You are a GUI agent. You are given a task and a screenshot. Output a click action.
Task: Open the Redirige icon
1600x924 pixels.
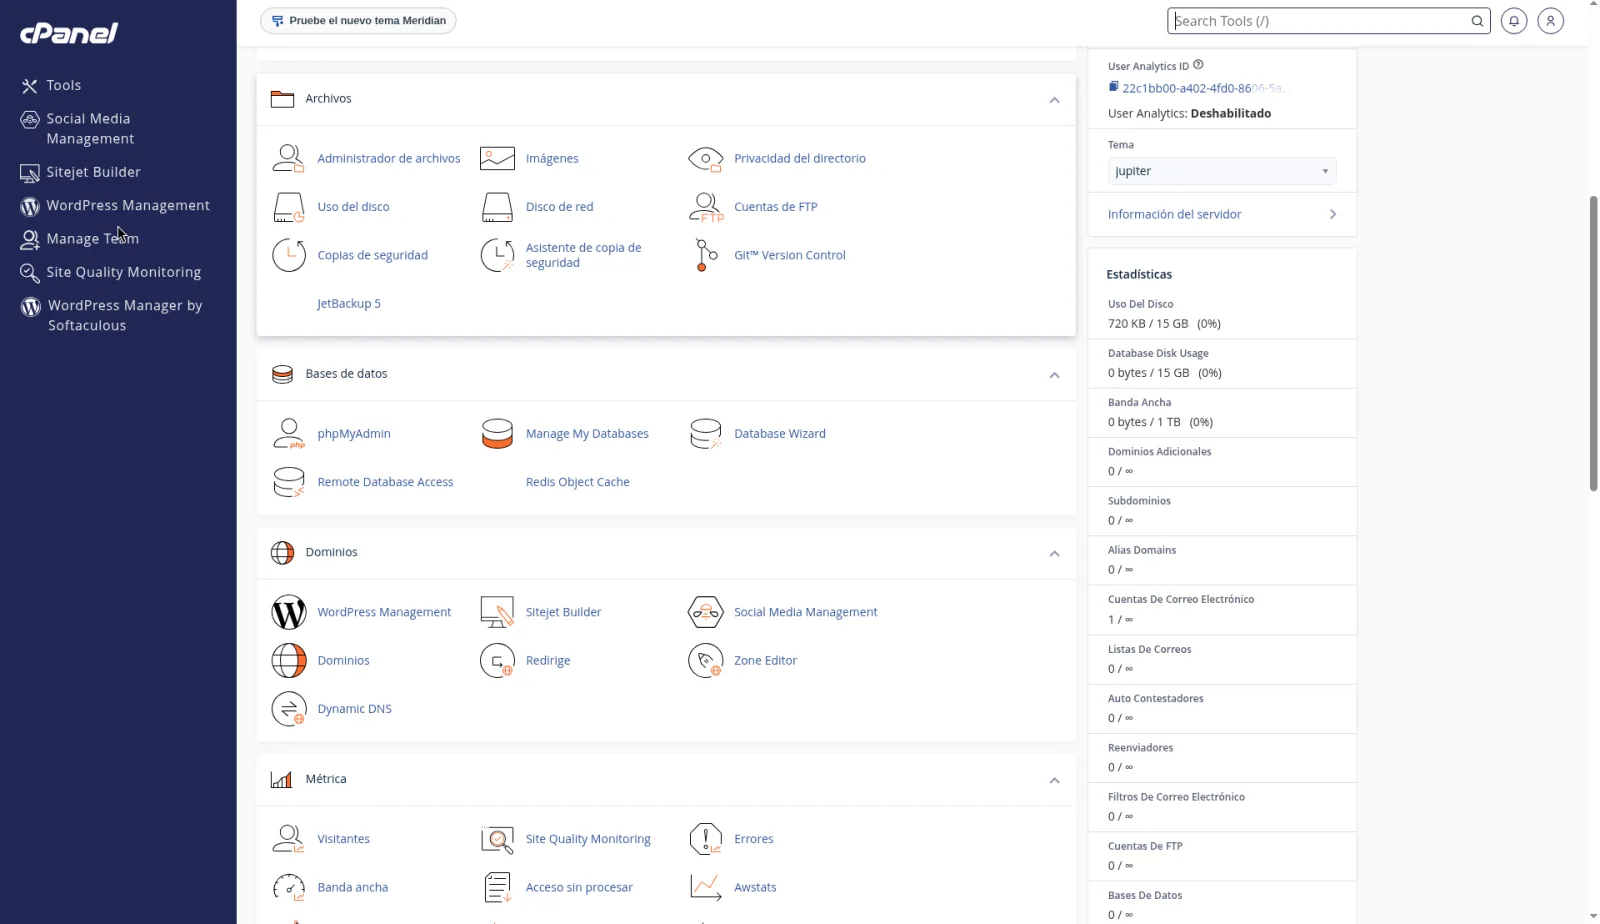(x=497, y=660)
